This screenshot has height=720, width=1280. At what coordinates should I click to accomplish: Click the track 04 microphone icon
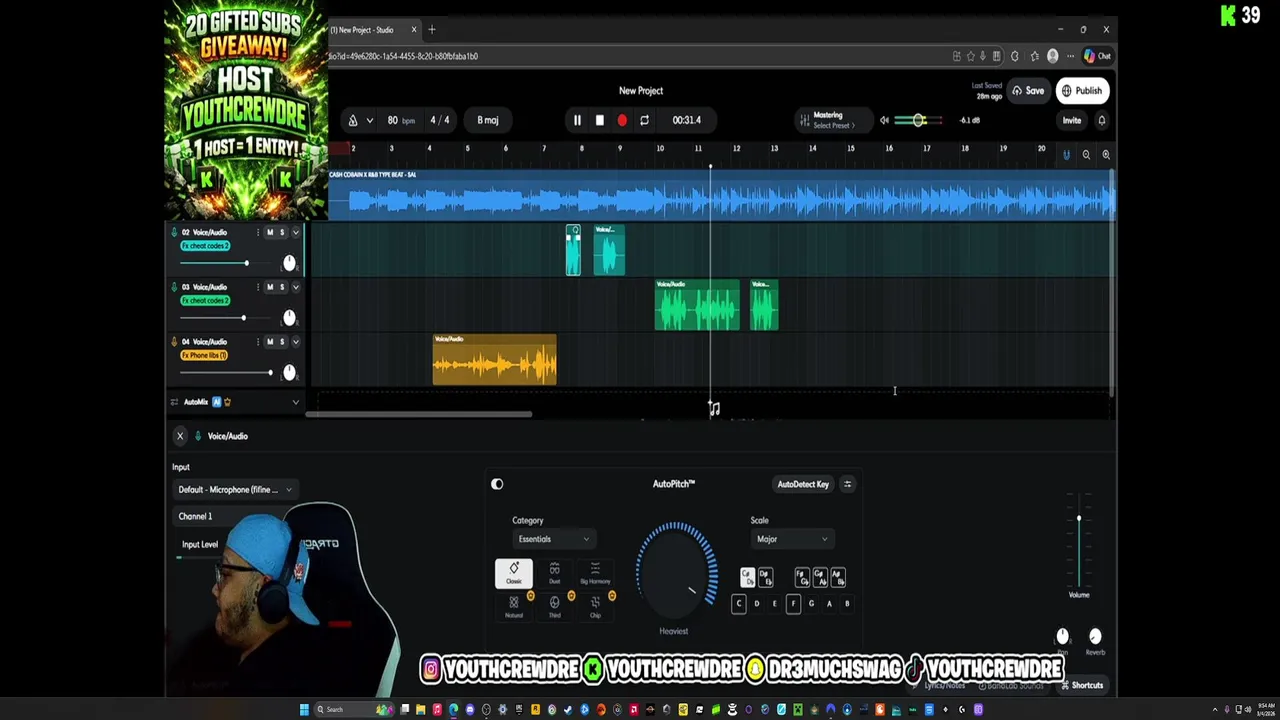174,342
